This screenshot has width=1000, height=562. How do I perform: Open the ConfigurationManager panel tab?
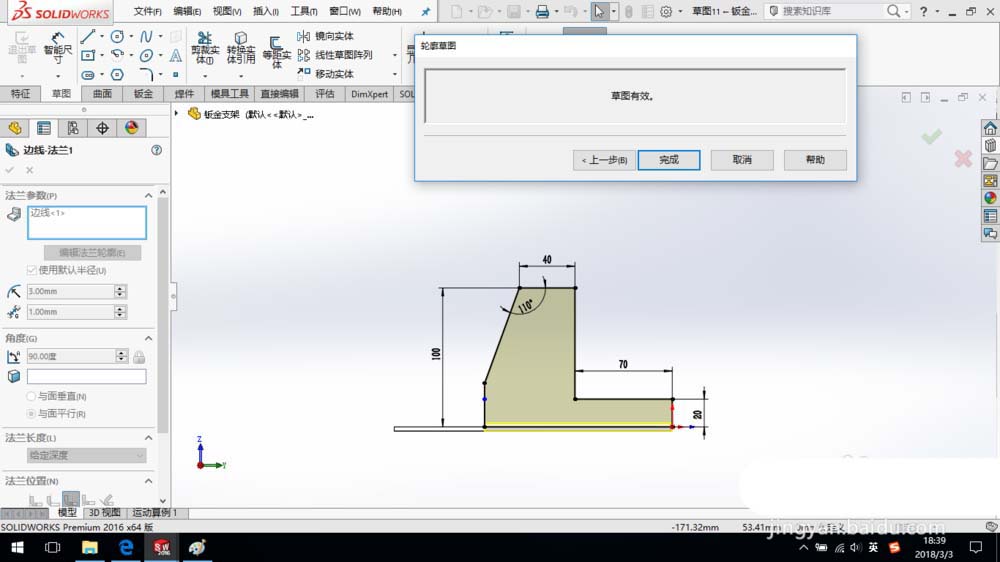[73, 128]
